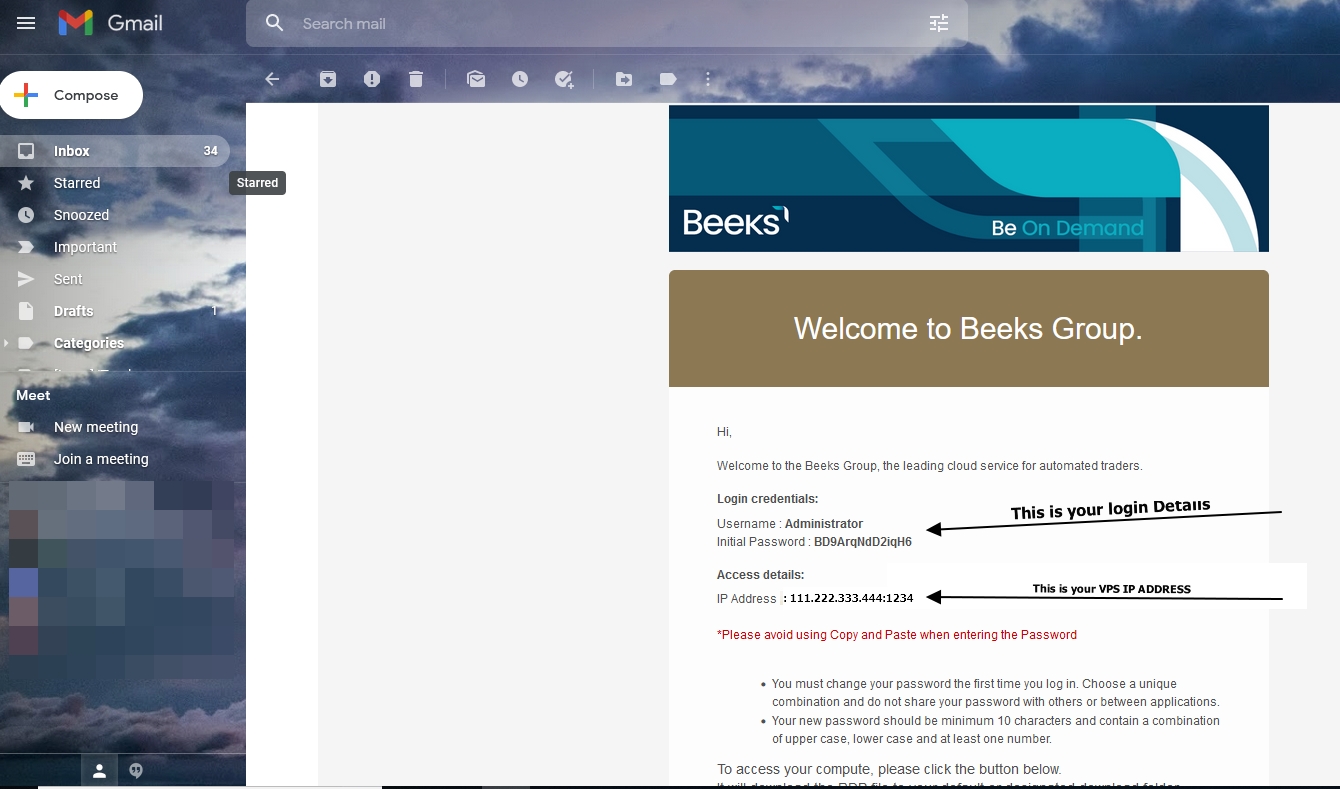
Task: Click the Welcome to Beeks Group heading
Action: (968, 329)
